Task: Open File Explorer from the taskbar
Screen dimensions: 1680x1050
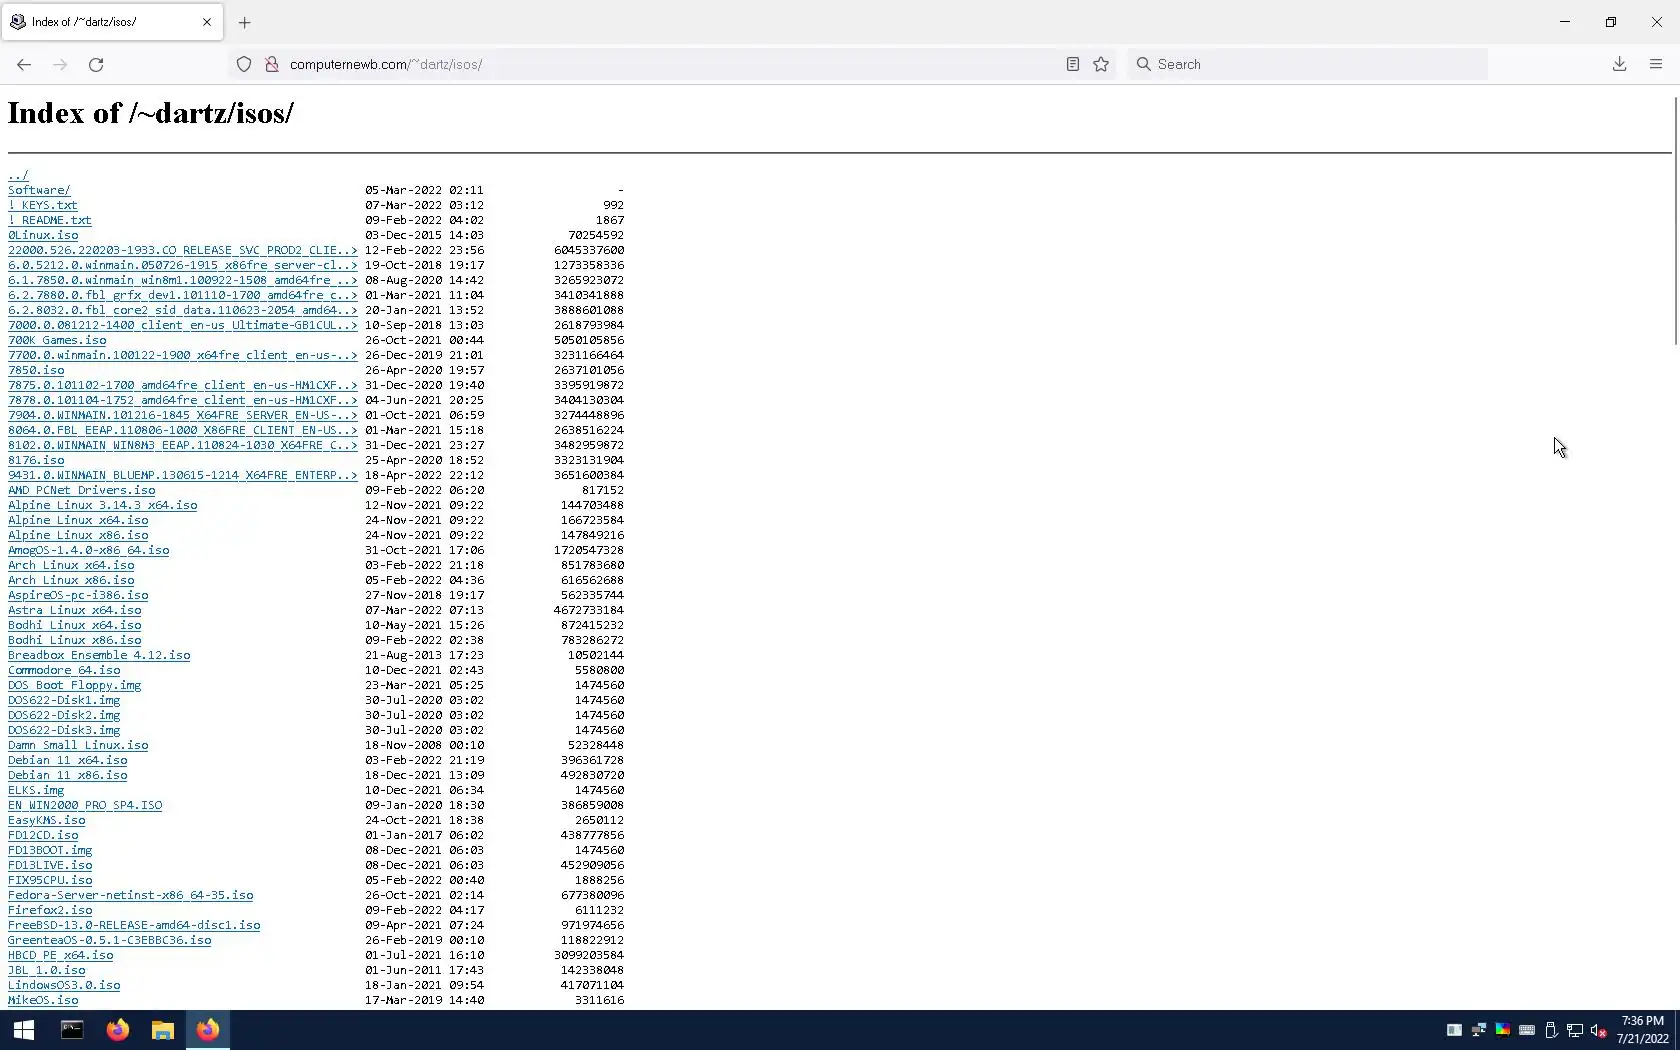Action: pyautogui.click(x=162, y=1030)
